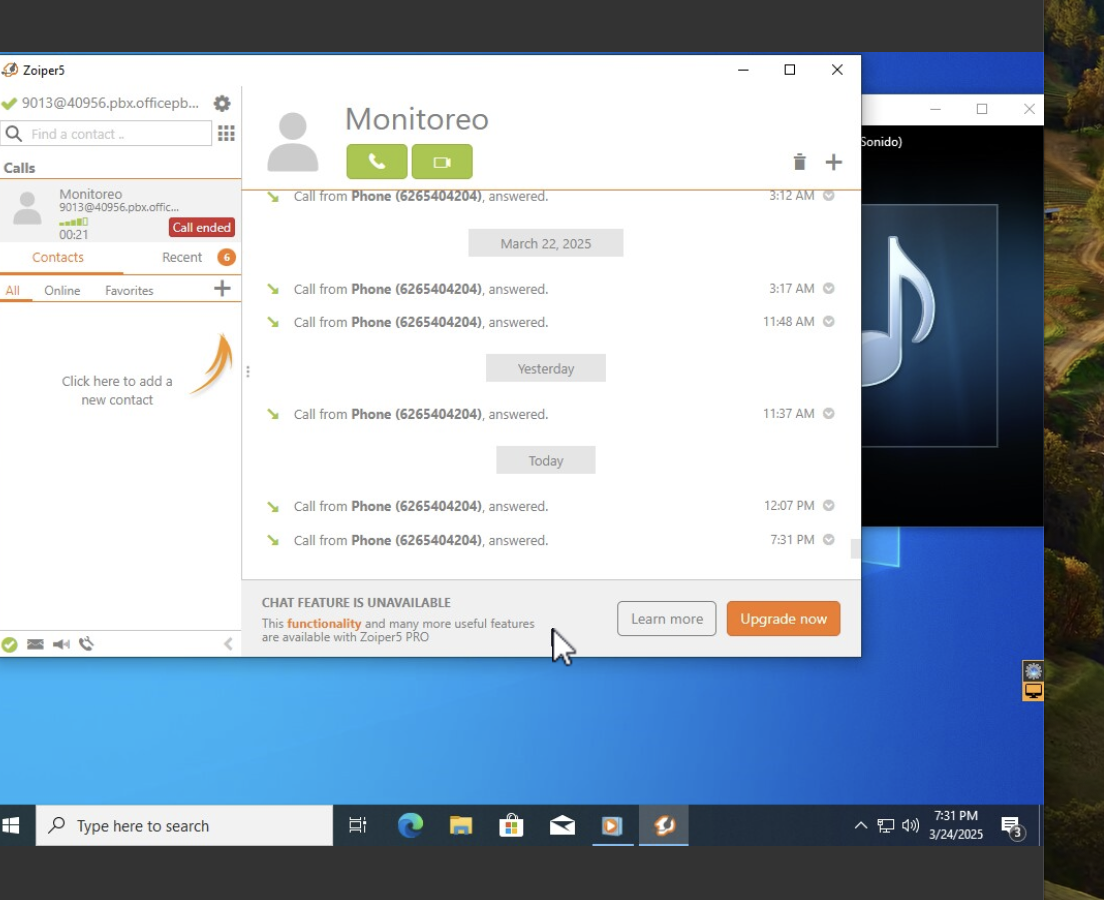Screen dimensions: 1104x900
Task: Delete history with trash icon
Action: coord(799,162)
